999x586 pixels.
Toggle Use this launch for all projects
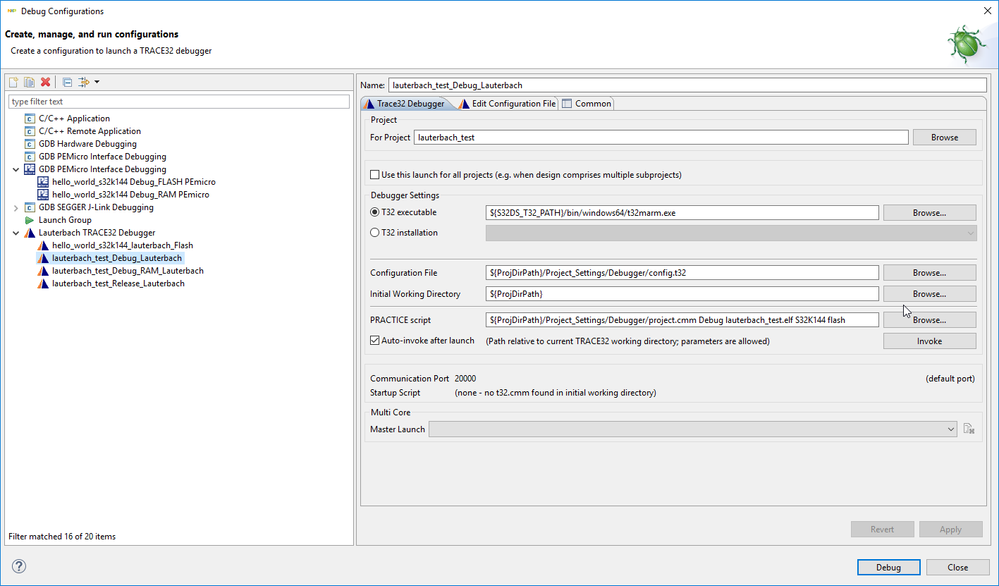coord(375,175)
